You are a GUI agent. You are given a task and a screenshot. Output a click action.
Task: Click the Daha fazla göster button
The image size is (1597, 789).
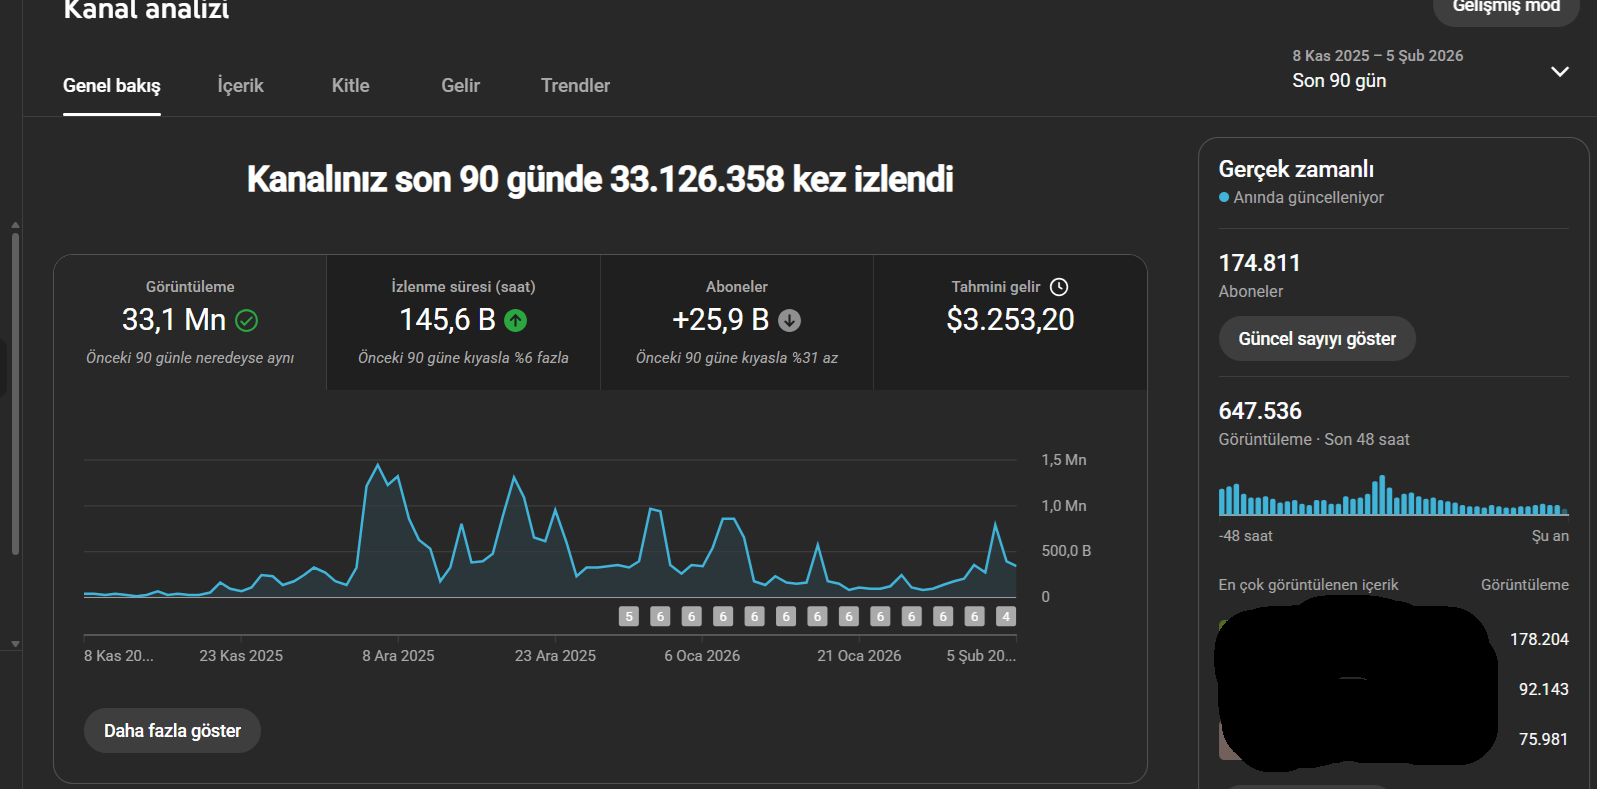tap(172, 731)
